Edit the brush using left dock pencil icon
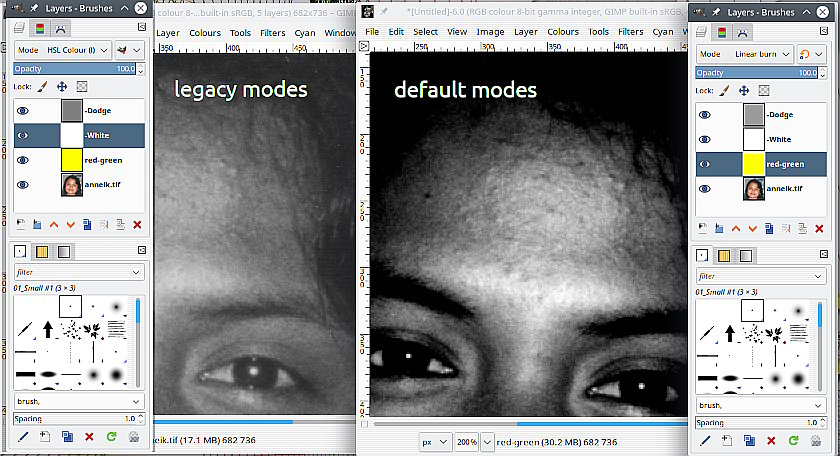 pyautogui.click(x=22, y=437)
